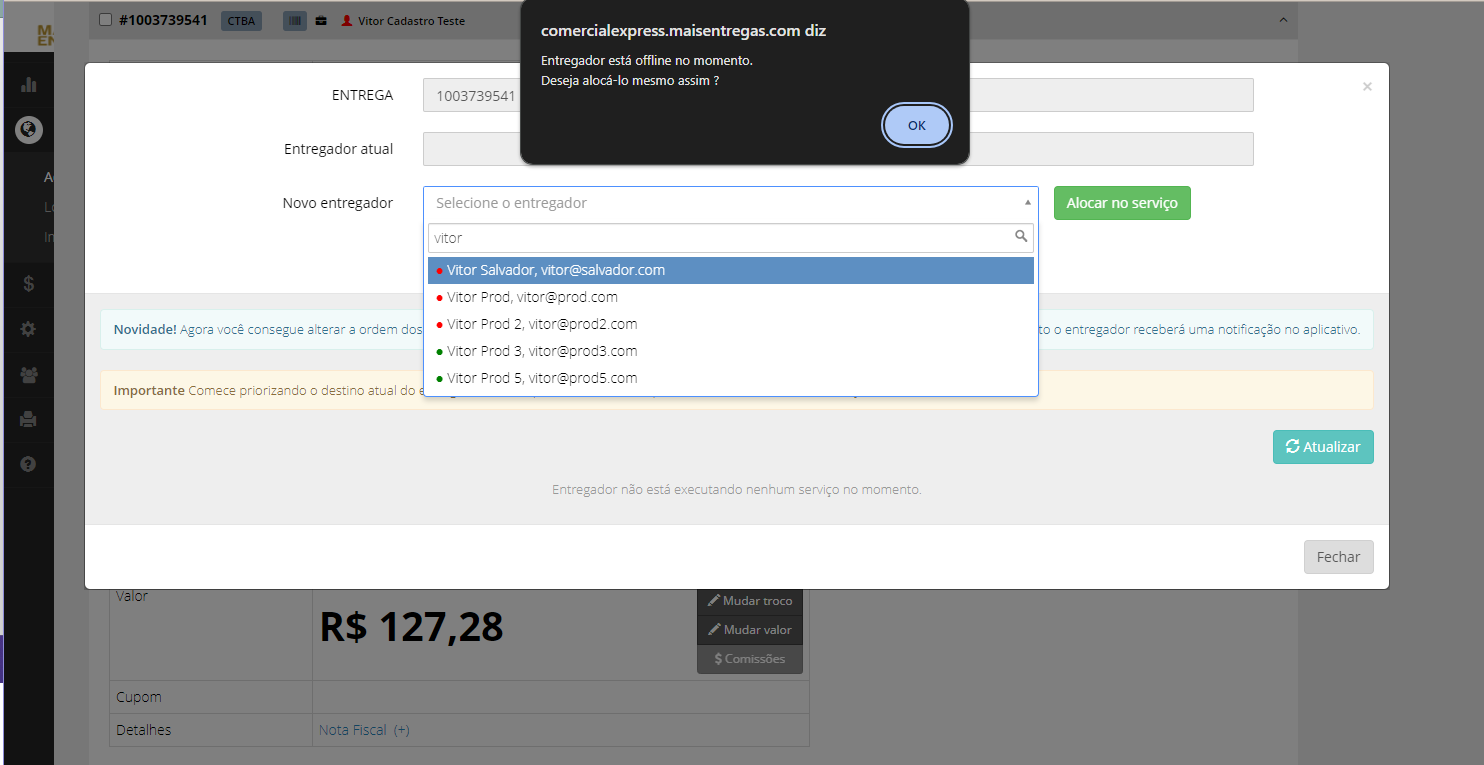1484x765 pixels.
Task: Choose Vitor Salvador from the courier list
Action: tap(731, 270)
